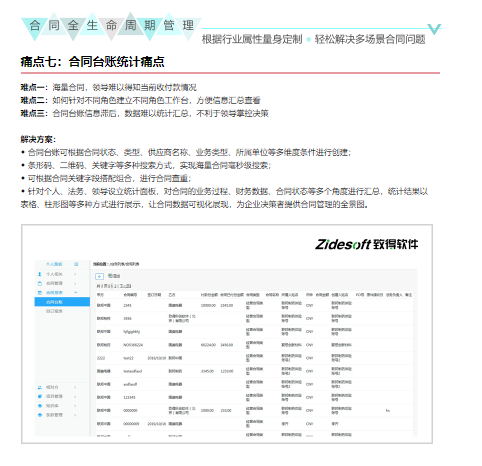Sort by the 合同类型 column header

coord(253,295)
